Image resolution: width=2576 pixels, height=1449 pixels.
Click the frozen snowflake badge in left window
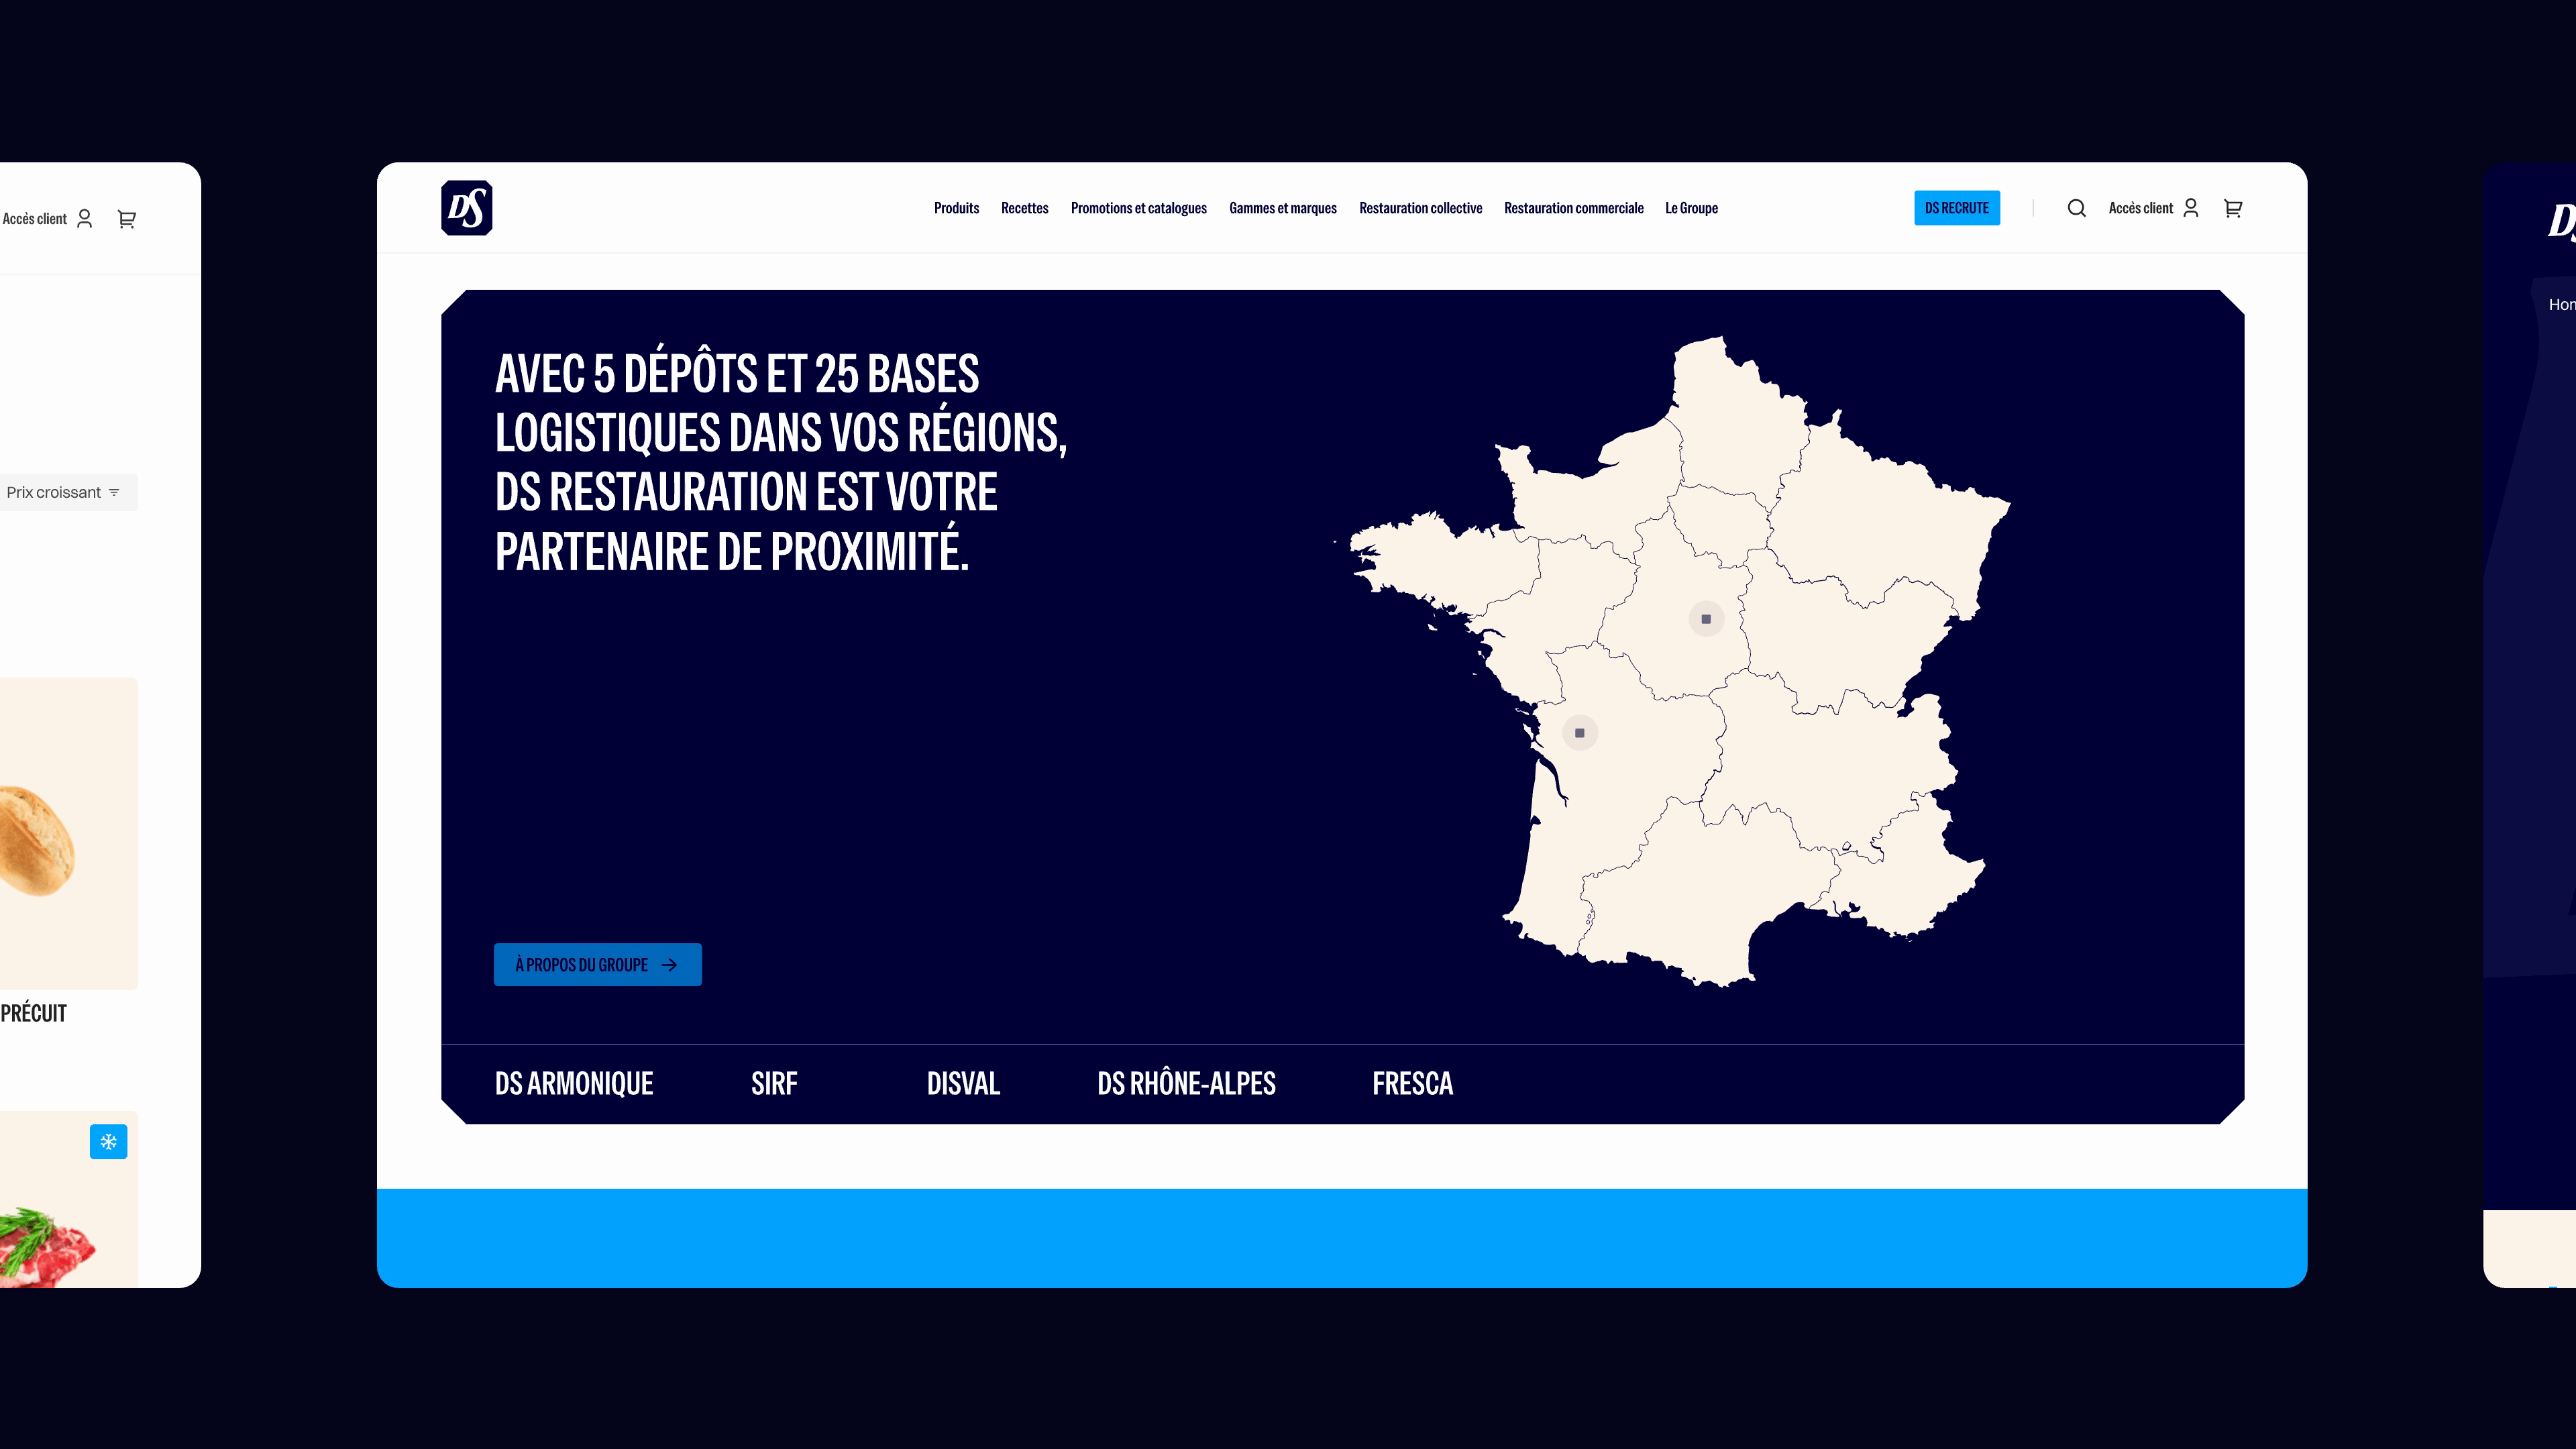coord(109,1142)
